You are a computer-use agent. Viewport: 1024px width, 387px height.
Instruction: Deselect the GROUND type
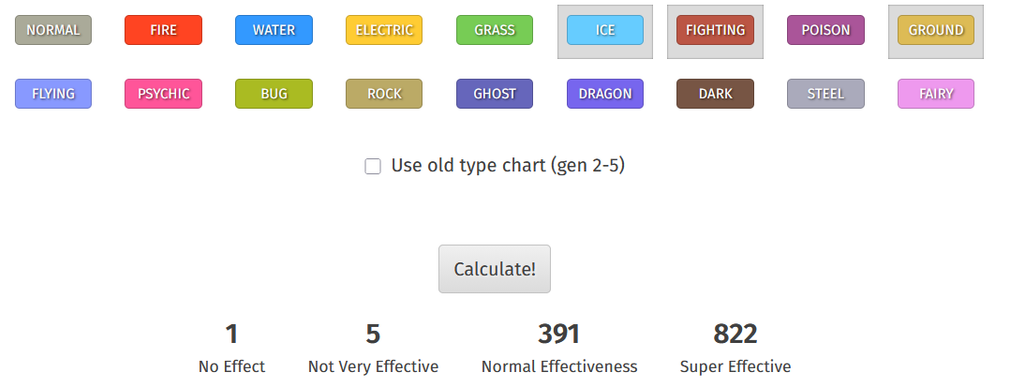click(936, 30)
